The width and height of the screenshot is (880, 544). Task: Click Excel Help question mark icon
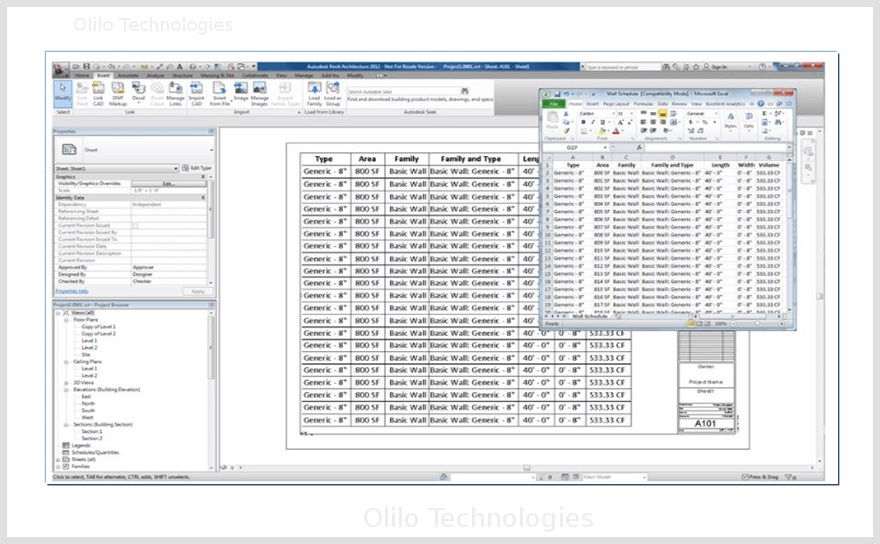point(760,104)
